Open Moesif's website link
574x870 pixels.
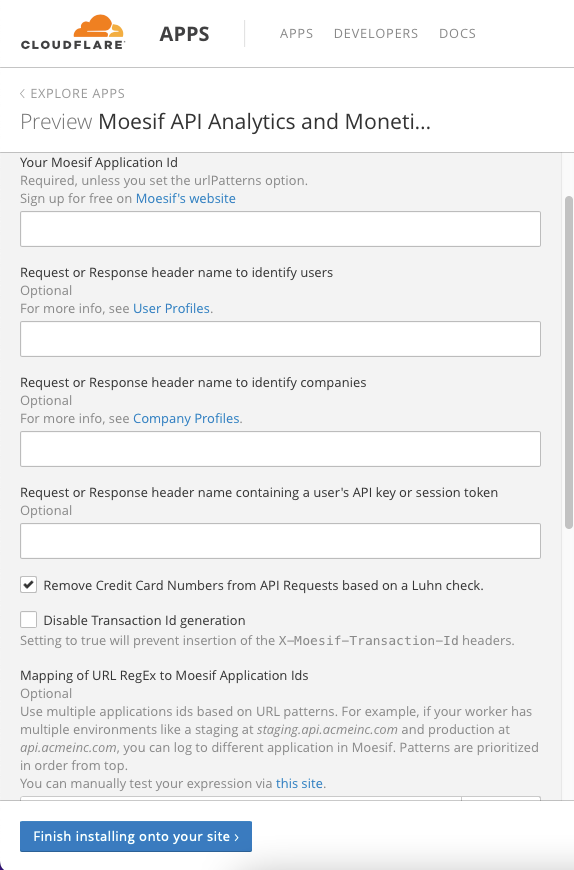186,199
